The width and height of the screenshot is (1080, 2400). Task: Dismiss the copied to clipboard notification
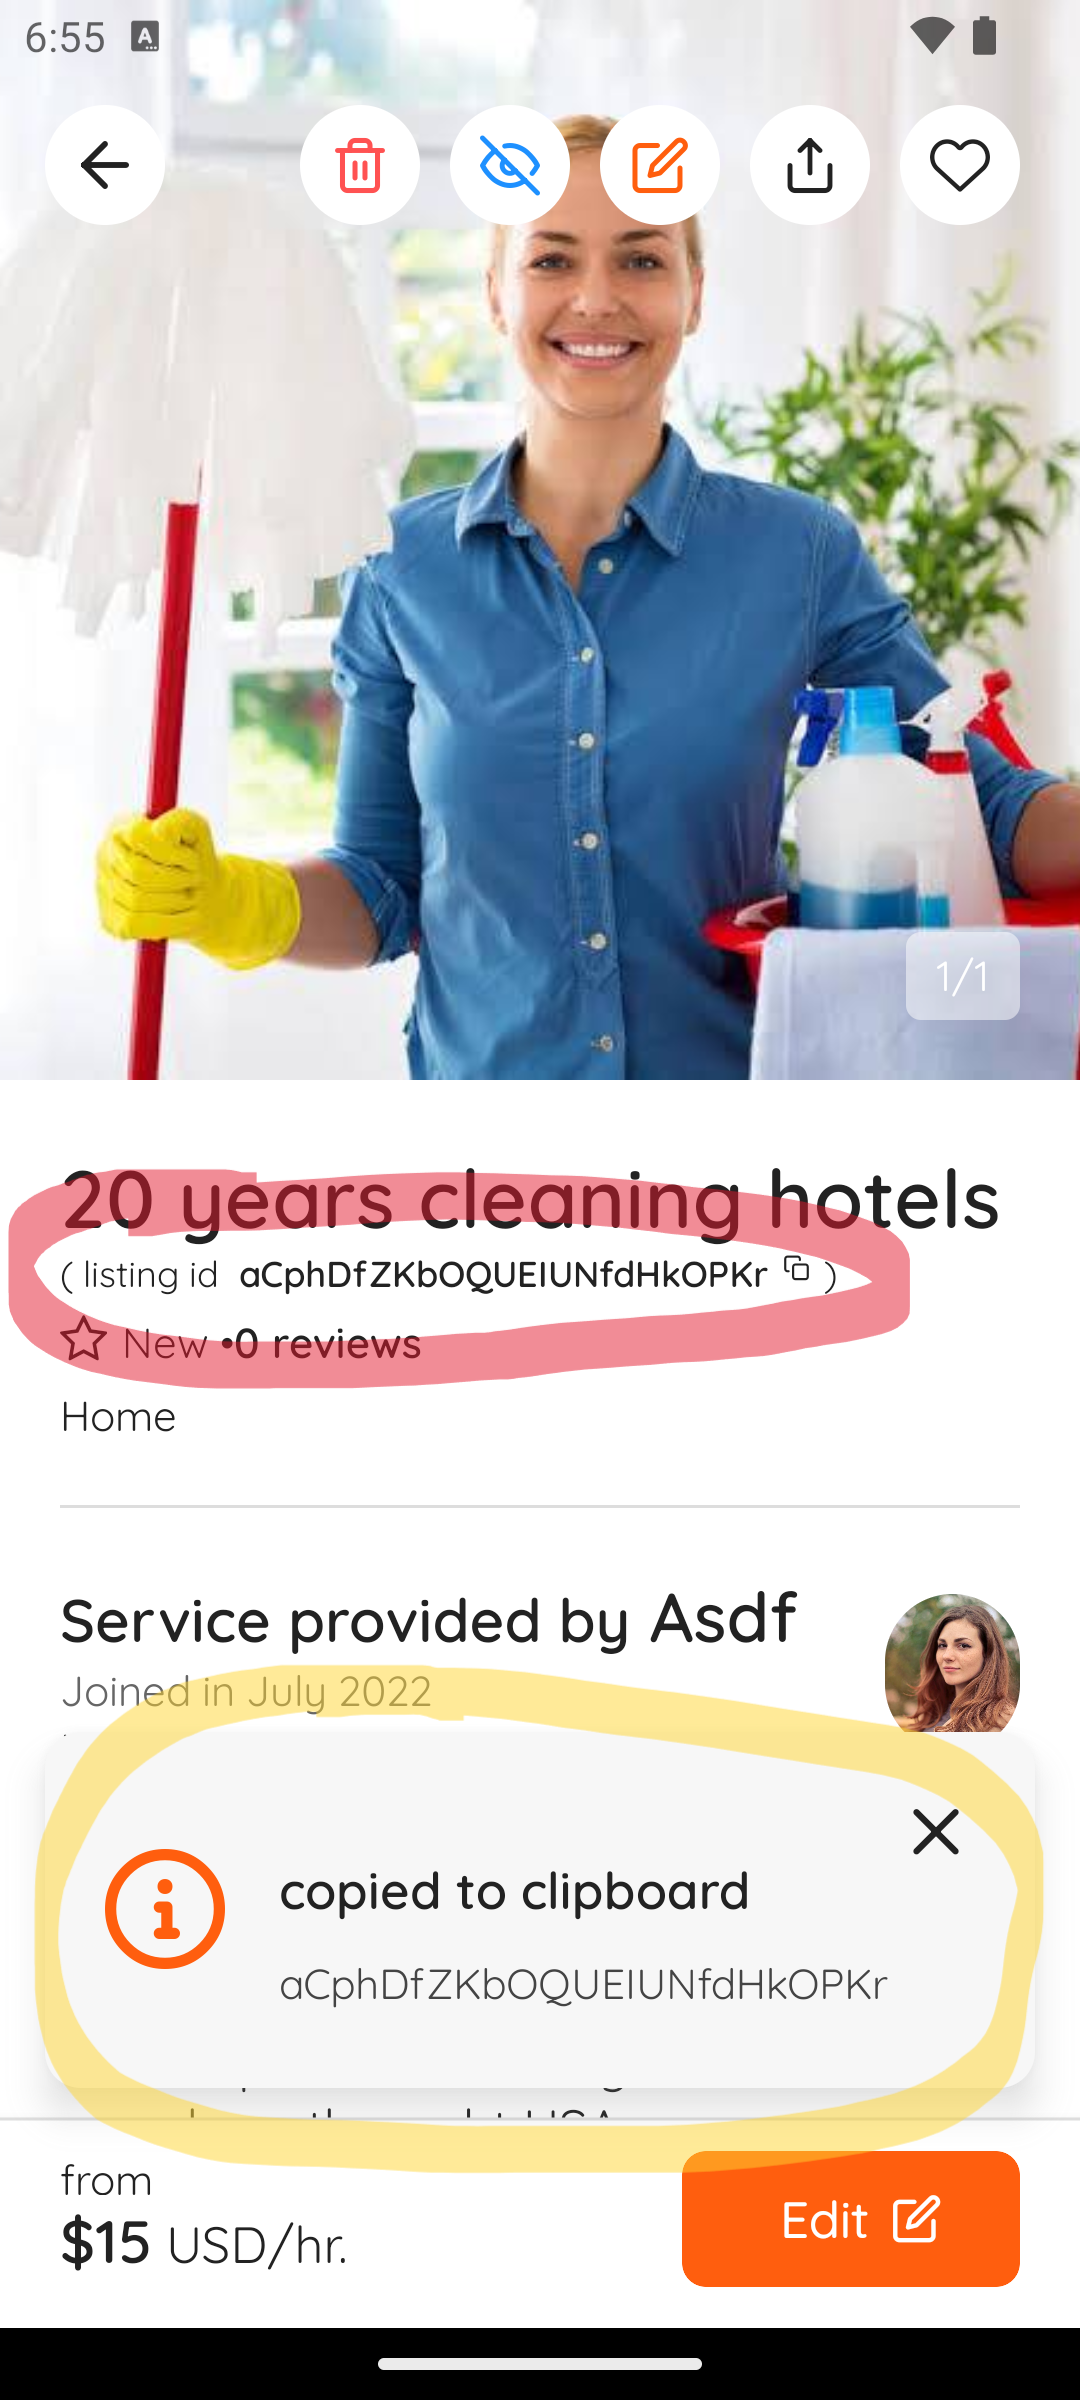[936, 1831]
